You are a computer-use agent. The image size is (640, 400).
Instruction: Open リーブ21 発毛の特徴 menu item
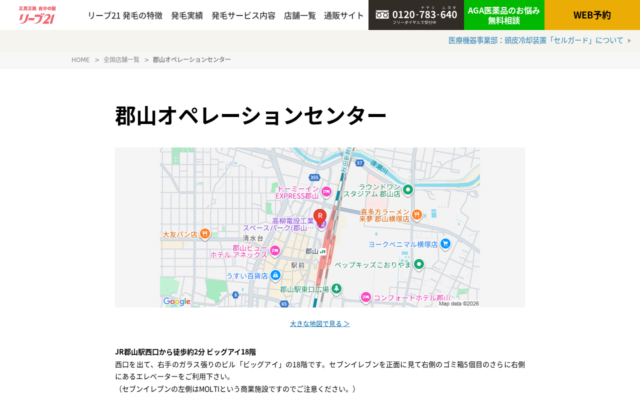[125, 15]
